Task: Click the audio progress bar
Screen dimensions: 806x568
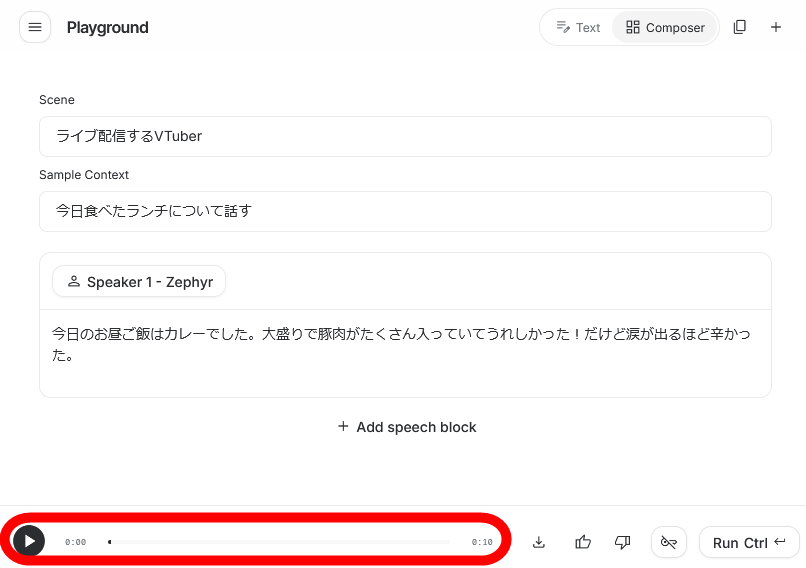Action: pos(279,542)
